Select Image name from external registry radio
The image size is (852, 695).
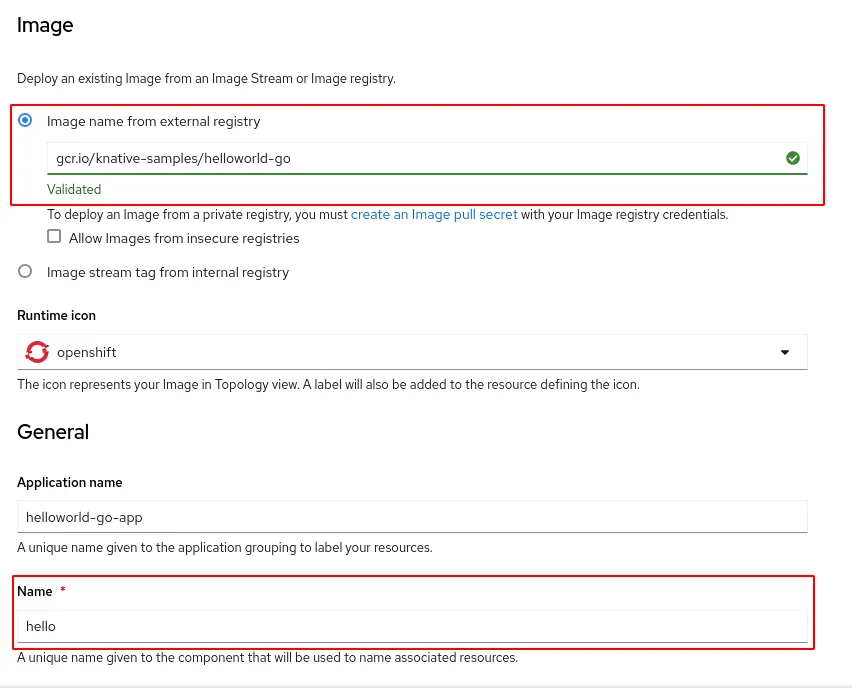coord(25,121)
